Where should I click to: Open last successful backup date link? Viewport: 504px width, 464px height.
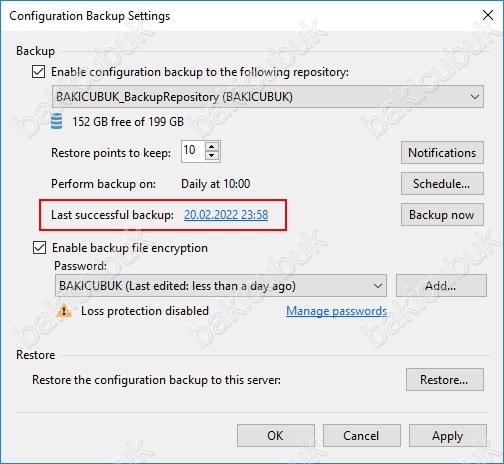pyautogui.click(x=226, y=215)
